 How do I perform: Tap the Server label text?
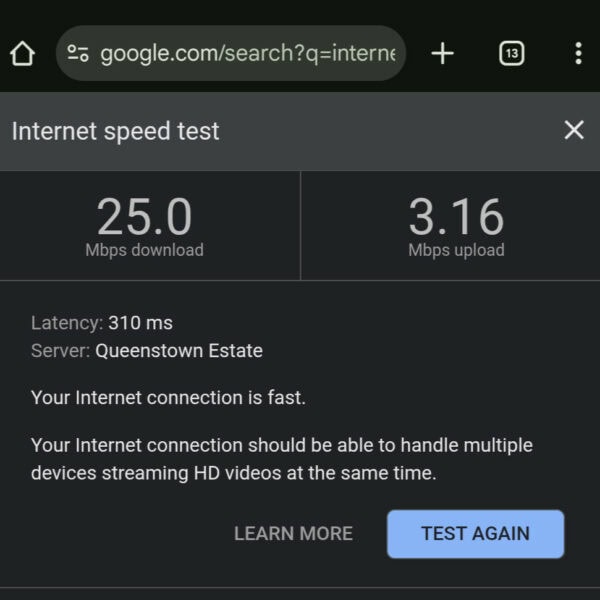[x=60, y=351]
